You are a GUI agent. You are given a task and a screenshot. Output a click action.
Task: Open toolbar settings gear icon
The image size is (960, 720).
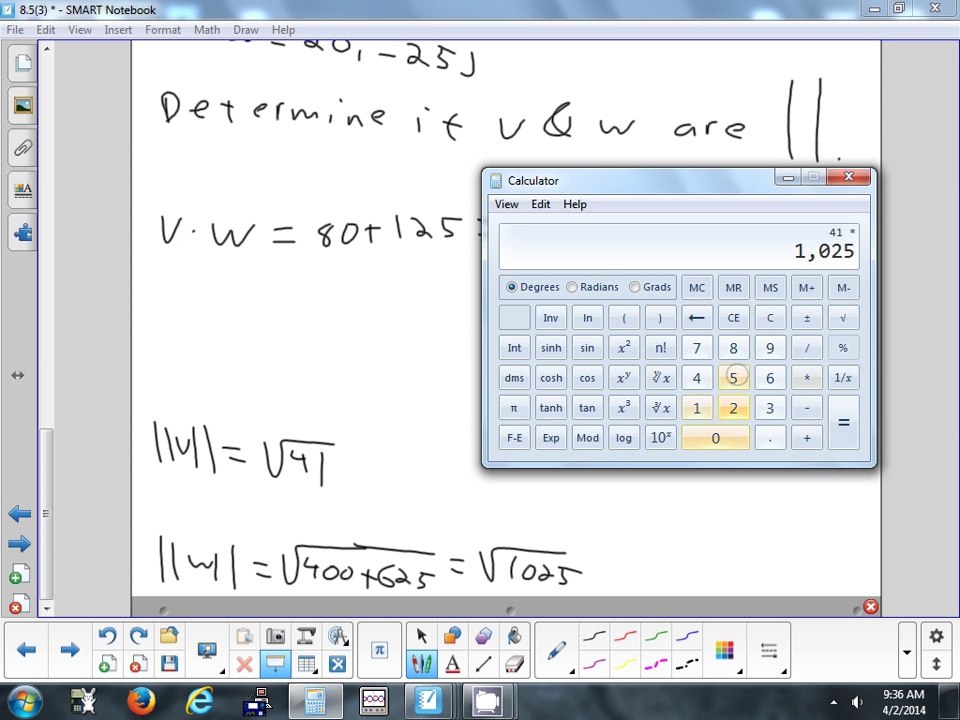click(x=936, y=637)
